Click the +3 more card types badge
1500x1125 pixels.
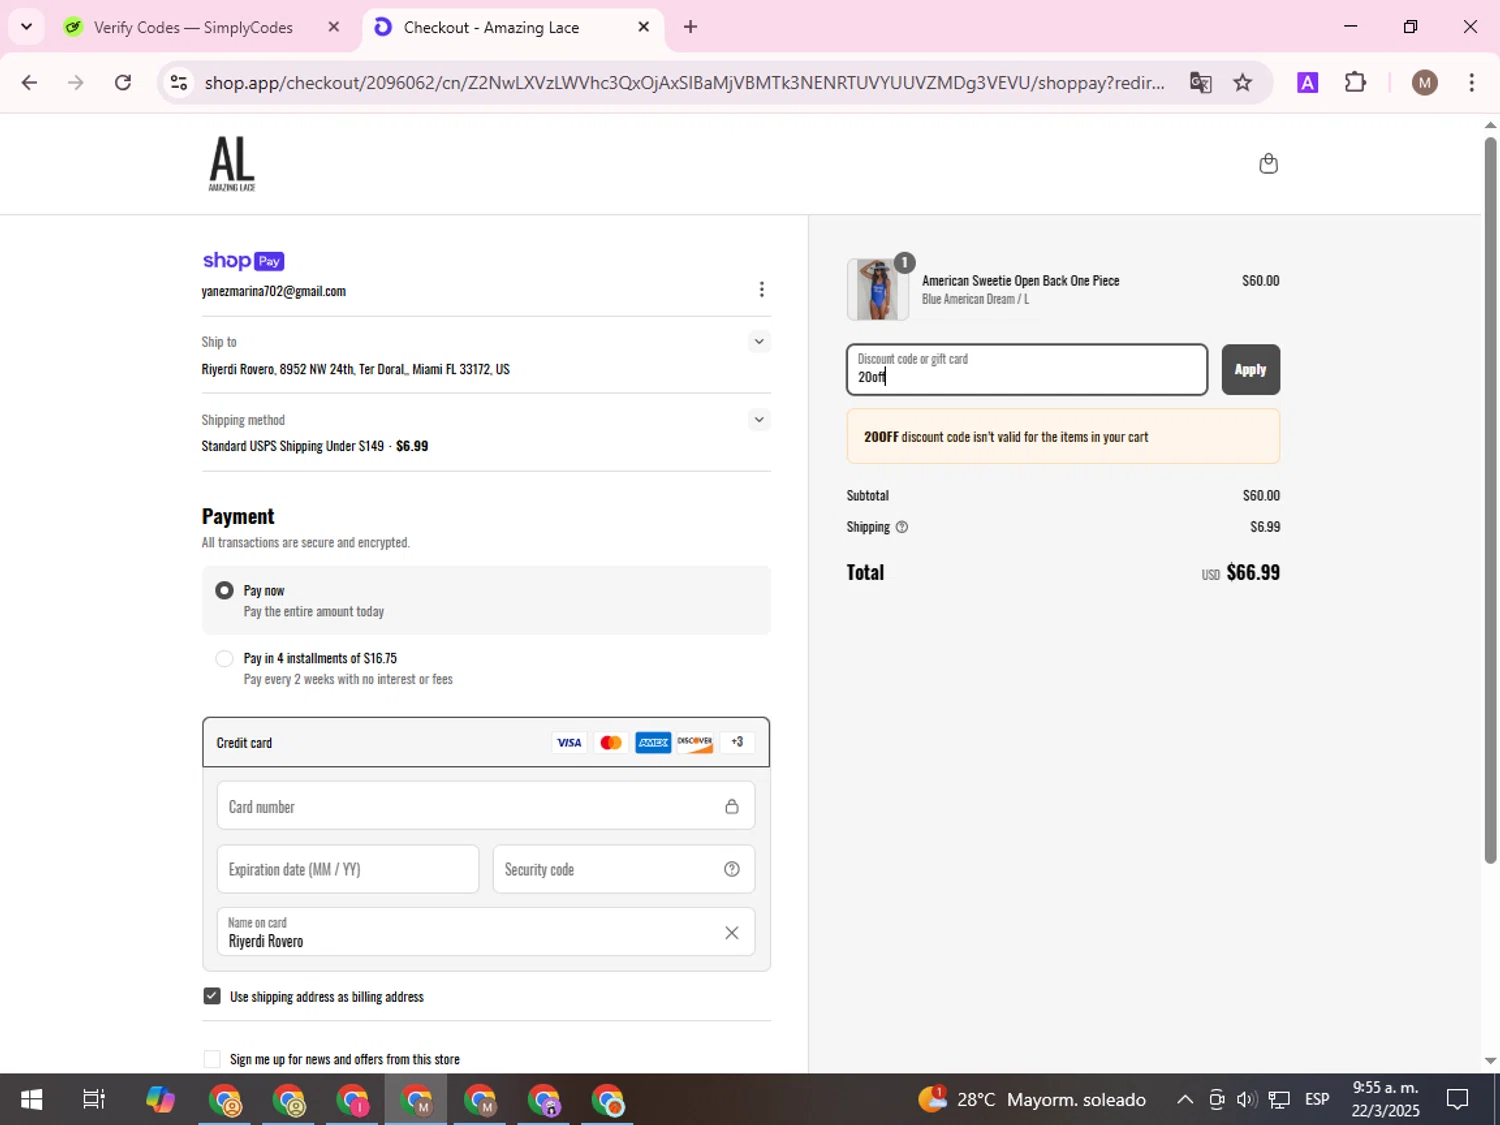click(x=737, y=742)
